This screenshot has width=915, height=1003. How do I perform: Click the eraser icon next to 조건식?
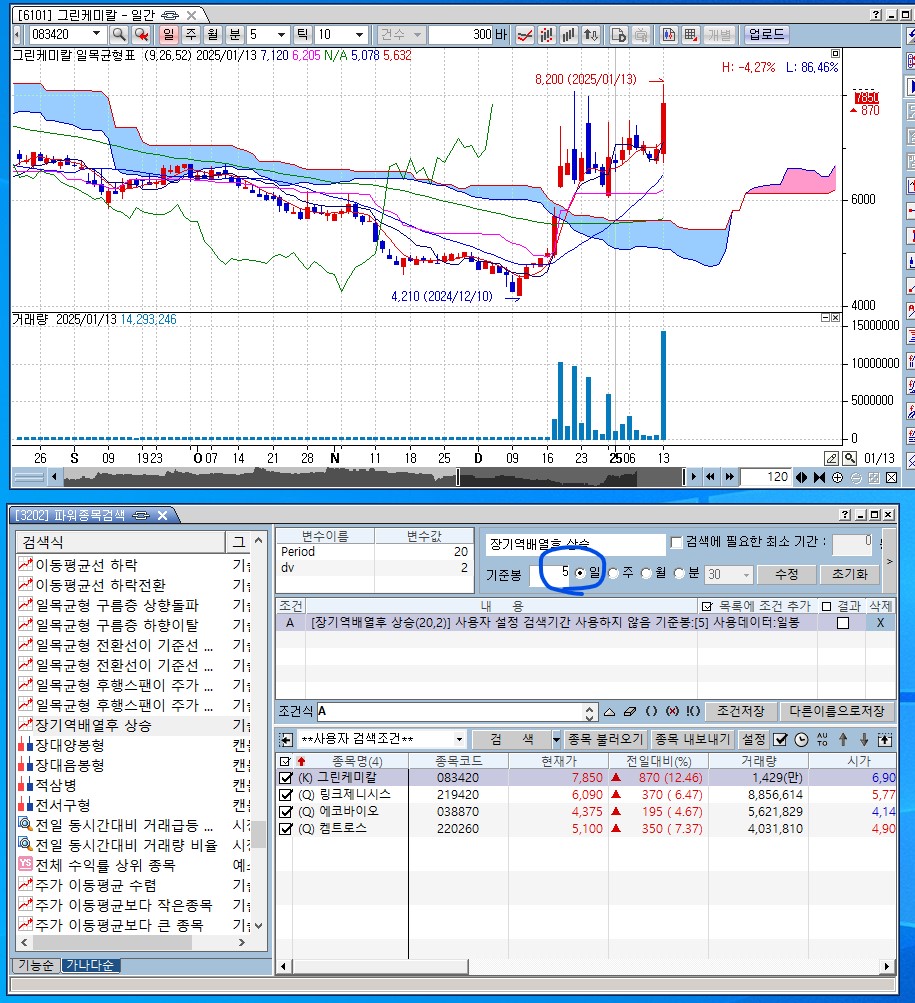pyautogui.click(x=629, y=712)
